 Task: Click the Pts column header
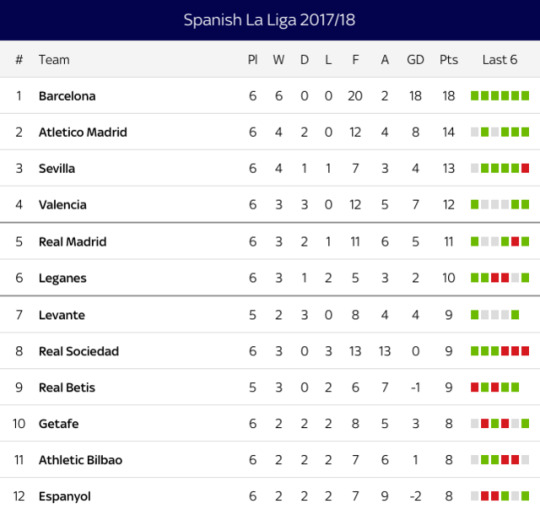click(x=448, y=60)
